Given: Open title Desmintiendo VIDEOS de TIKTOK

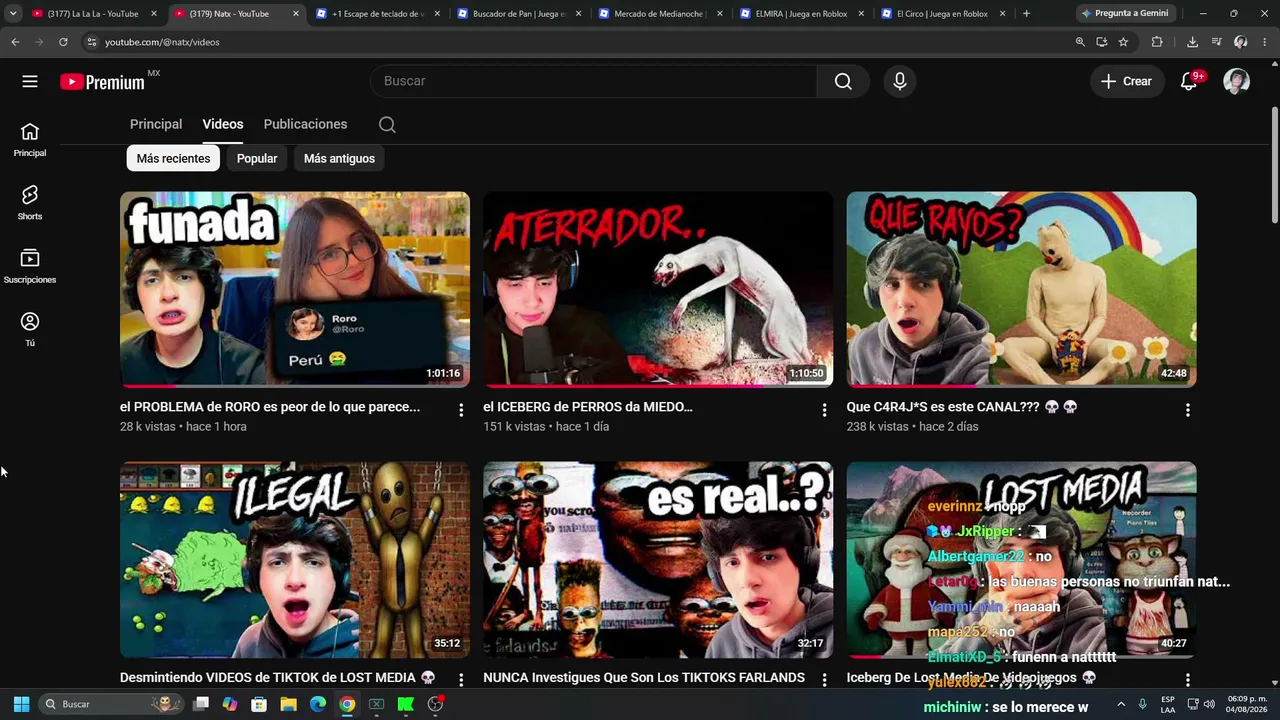Looking at the screenshot, I should pos(278,678).
